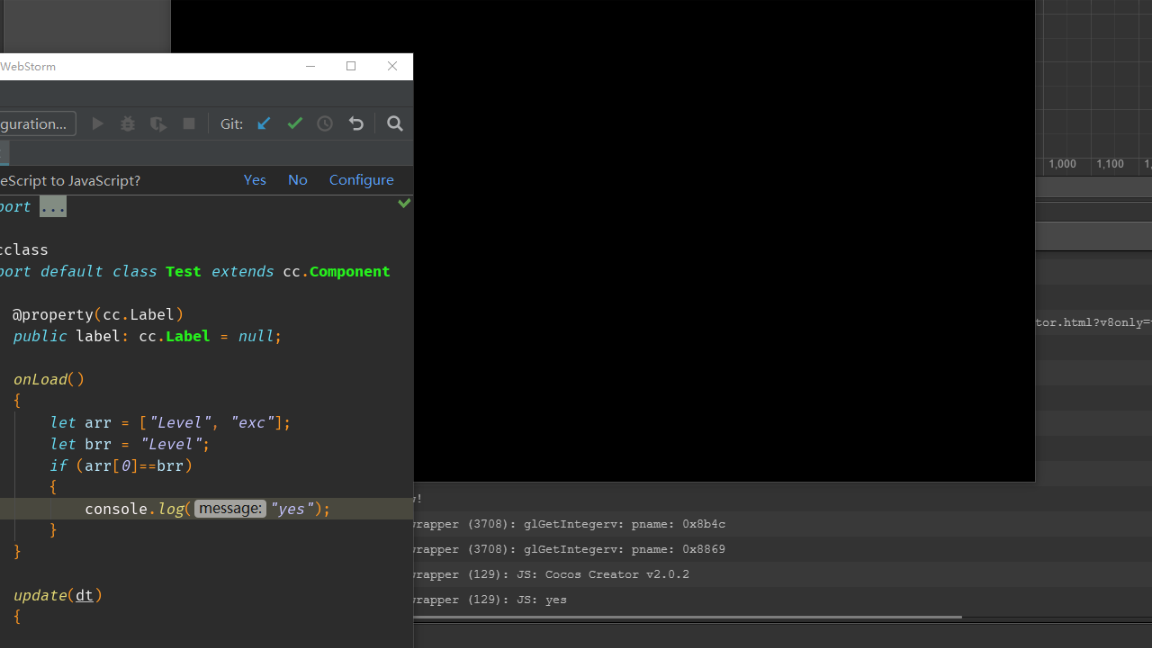Click the Git Commit green checkmark icon
This screenshot has width=1152, height=648.
[x=295, y=123]
